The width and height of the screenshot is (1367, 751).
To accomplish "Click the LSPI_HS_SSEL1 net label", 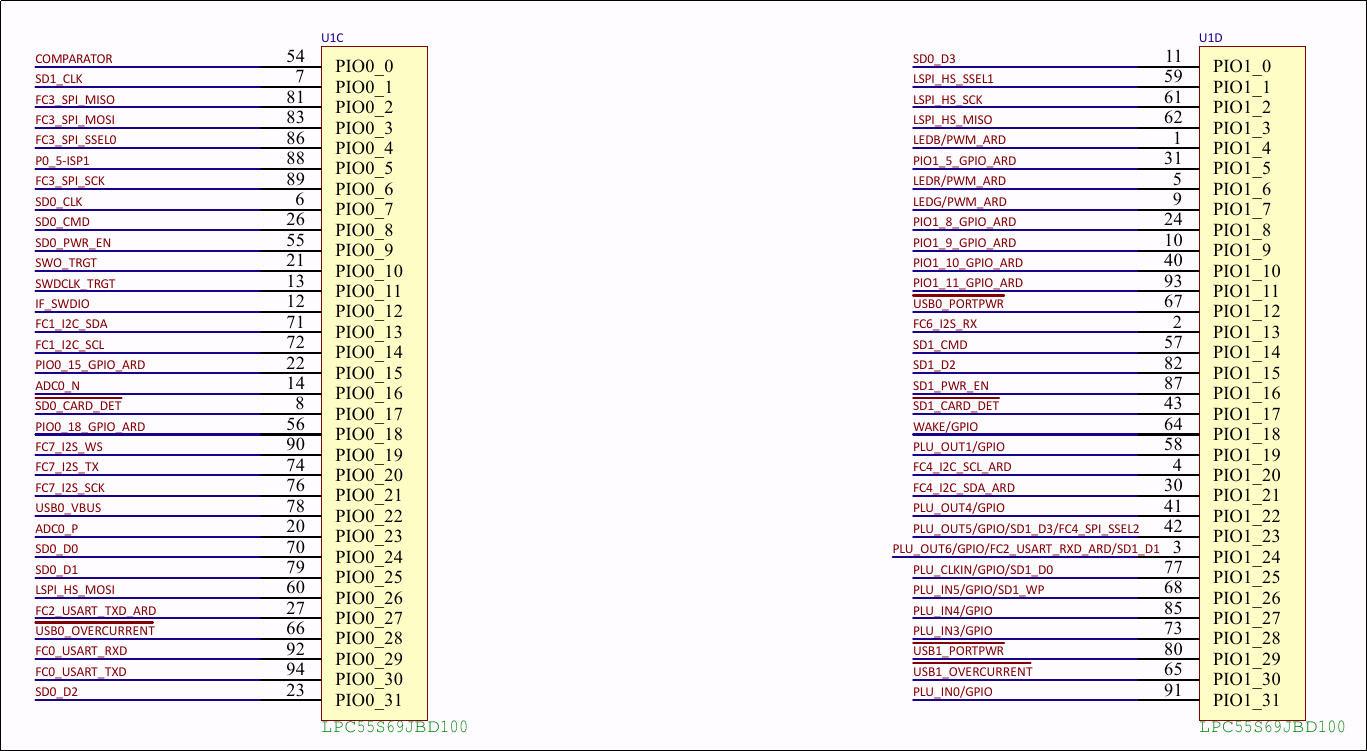I will click(953, 79).
